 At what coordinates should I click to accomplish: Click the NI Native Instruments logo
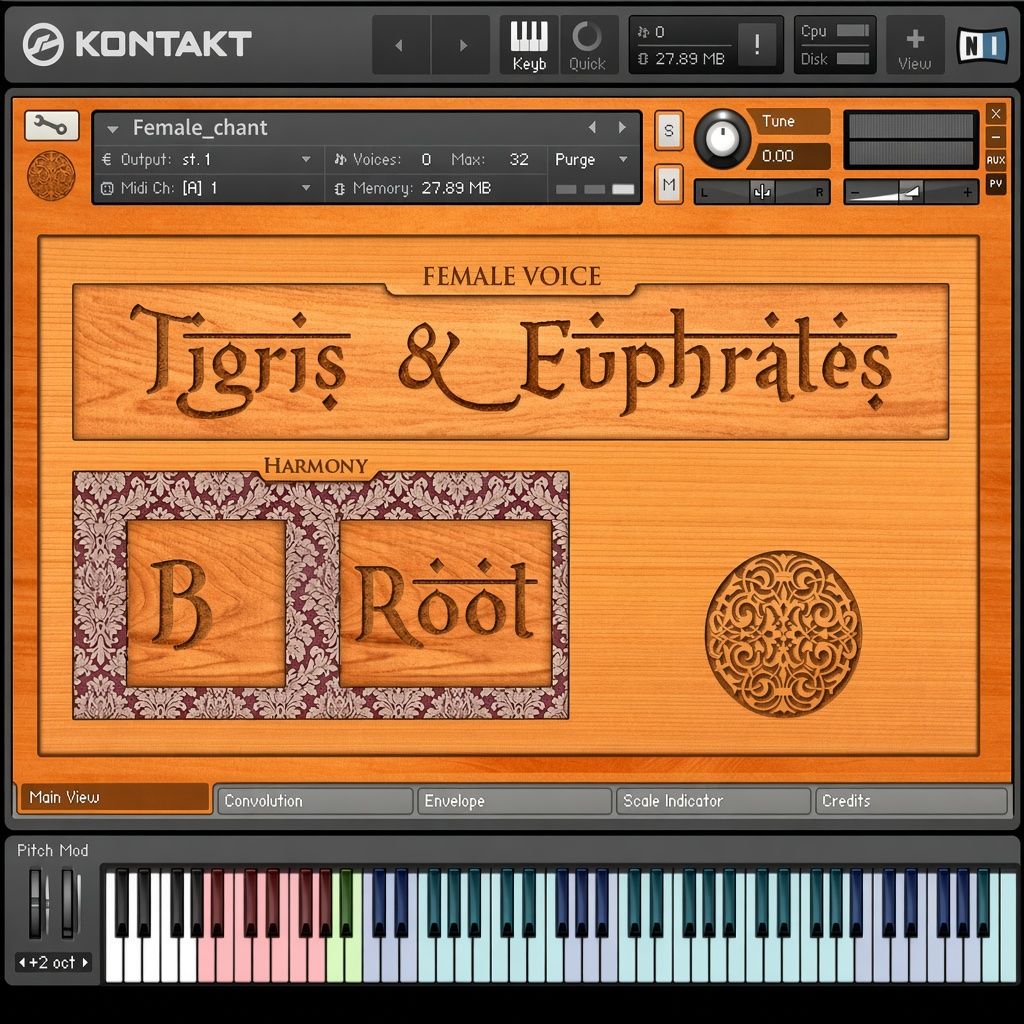pos(983,45)
